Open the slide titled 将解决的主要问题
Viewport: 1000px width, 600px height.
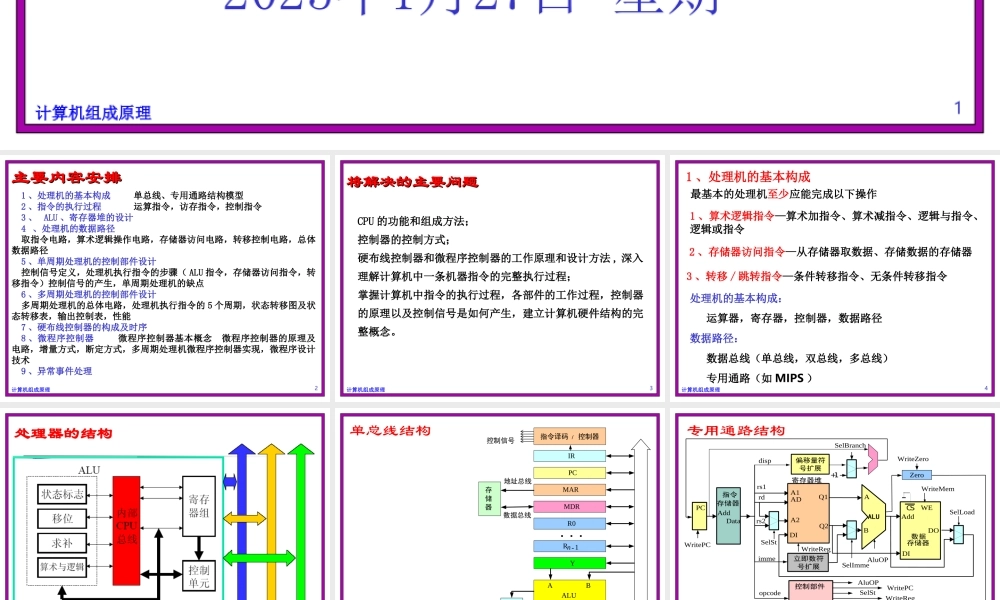499,278
